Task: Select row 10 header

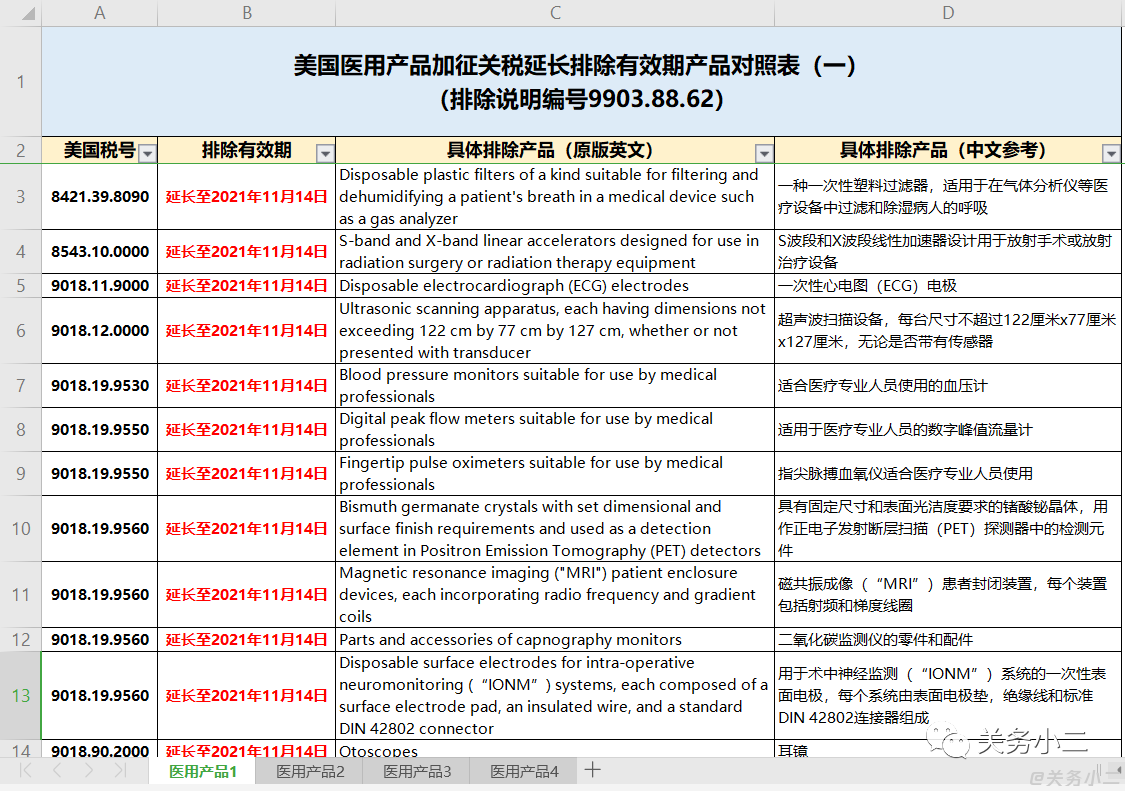Action: (21, 528)
